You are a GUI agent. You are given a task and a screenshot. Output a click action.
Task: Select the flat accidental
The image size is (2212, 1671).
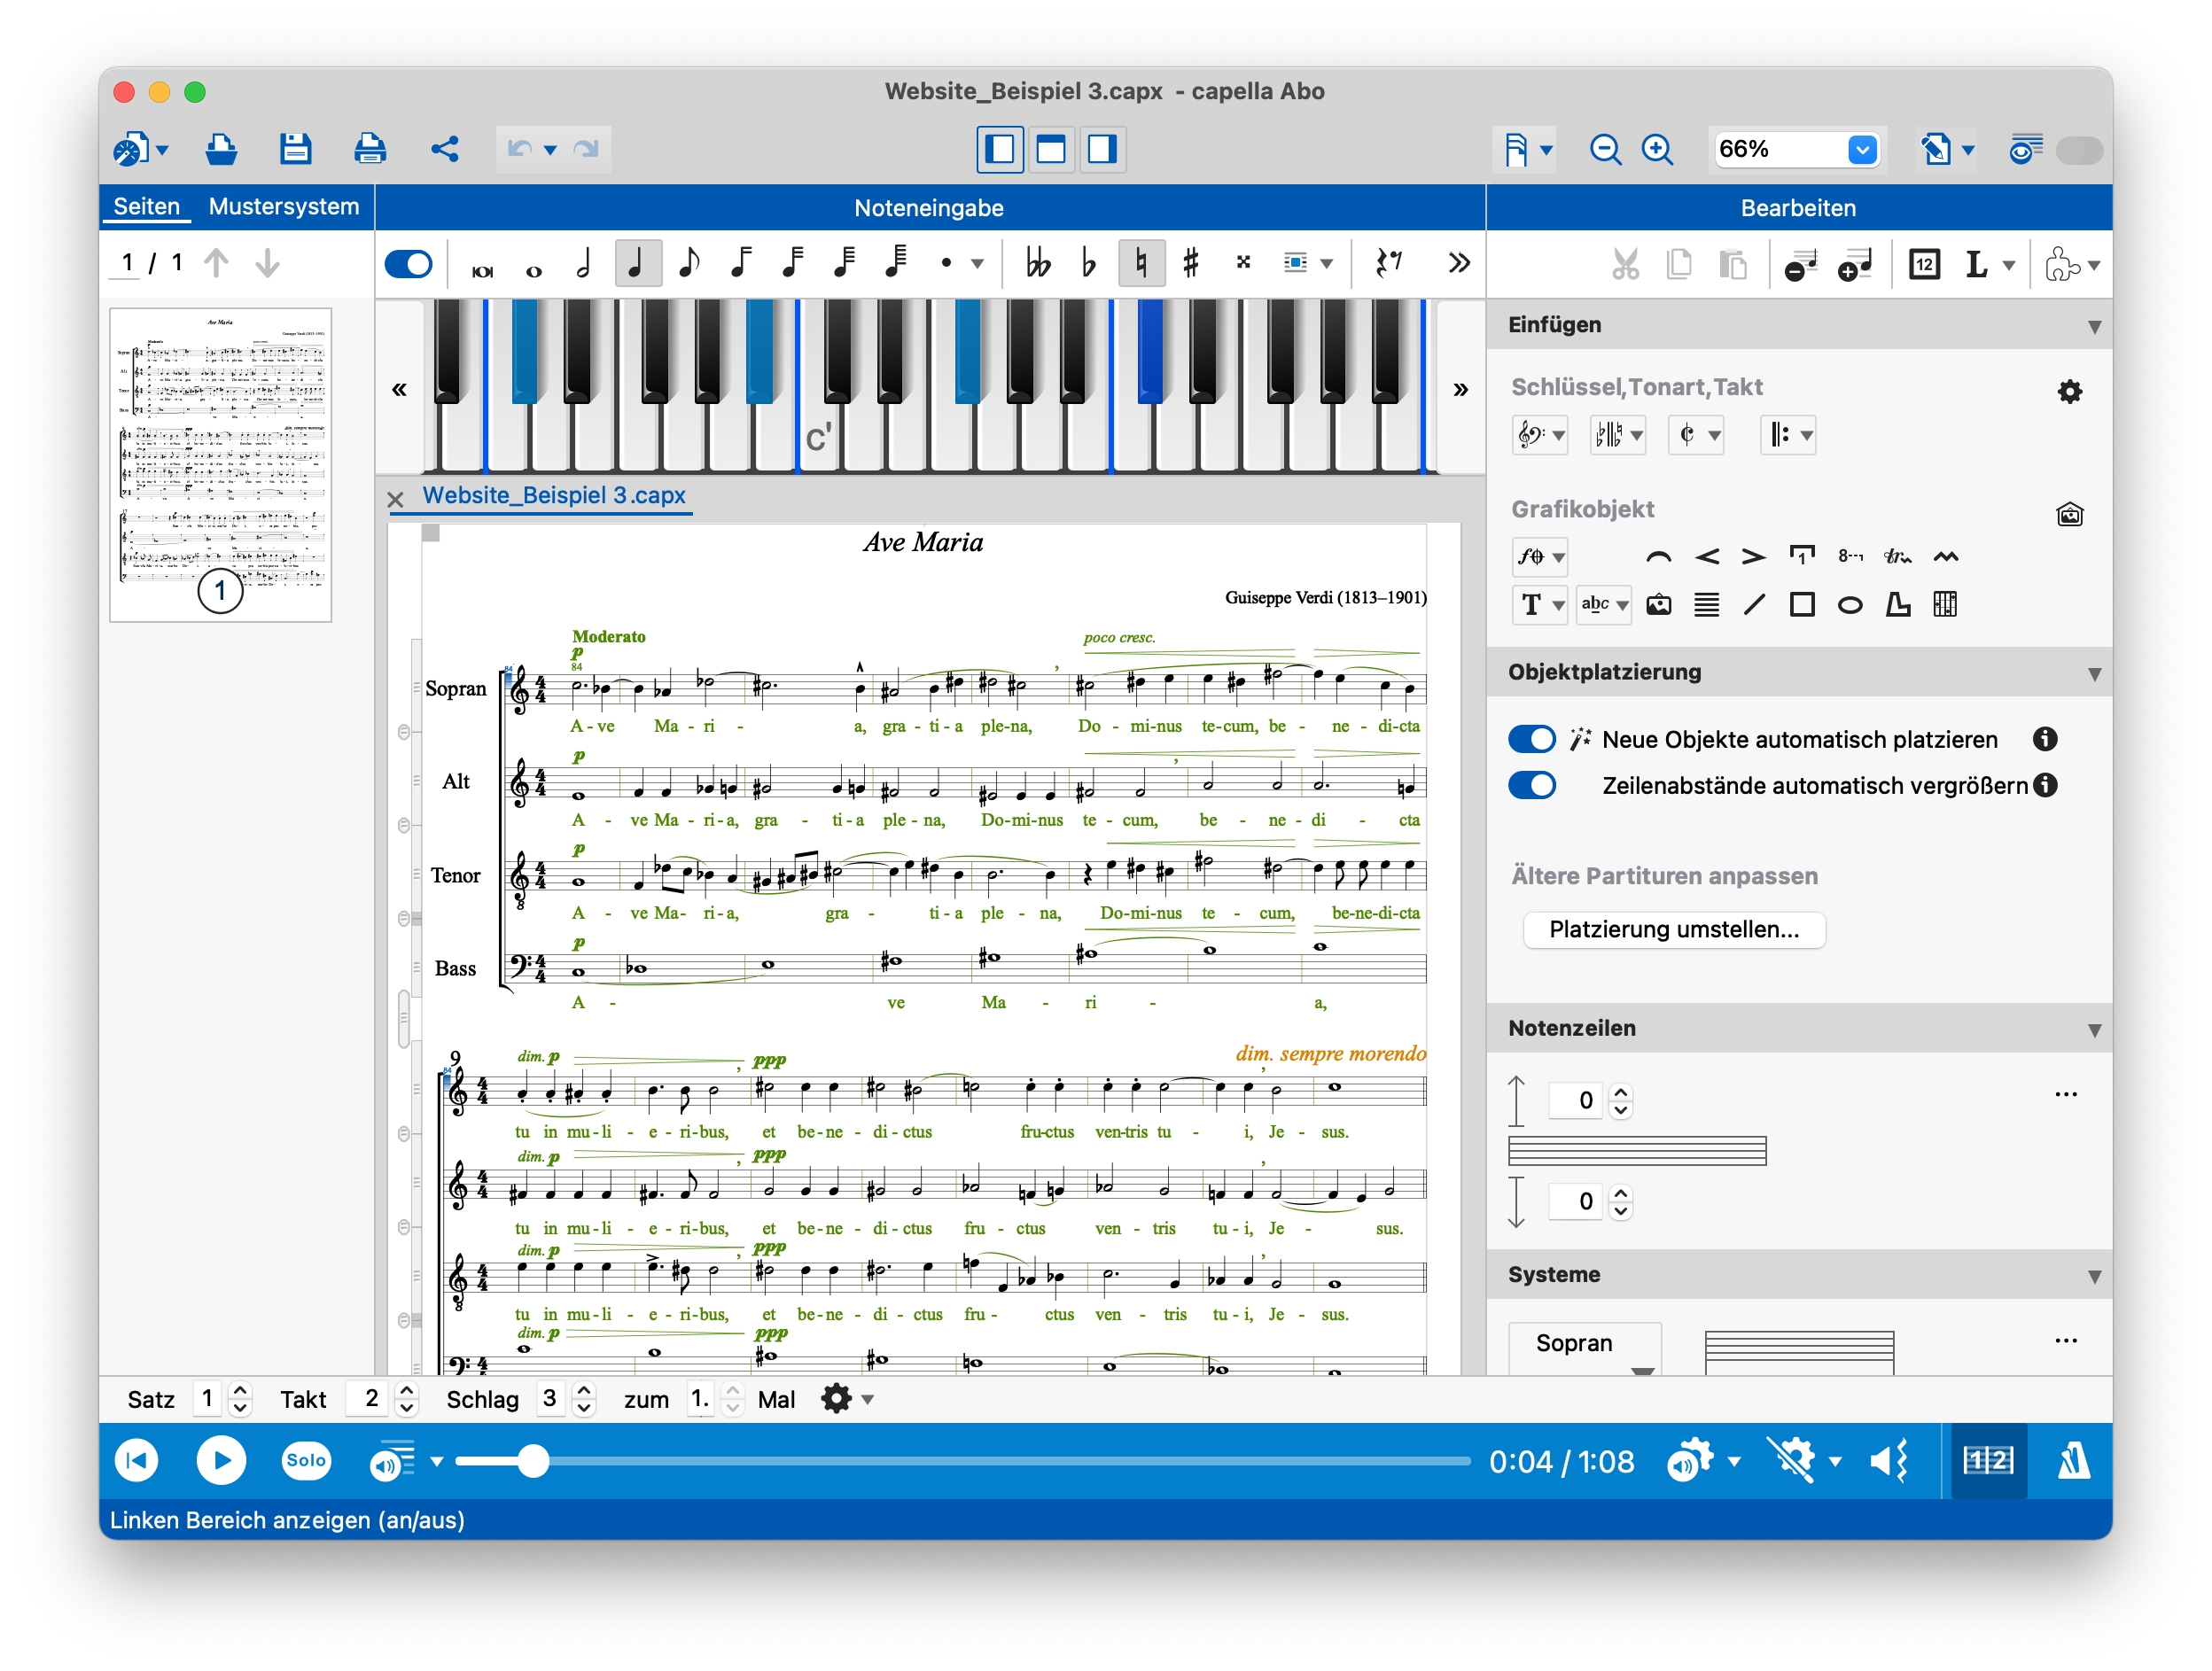[1089, 263]
